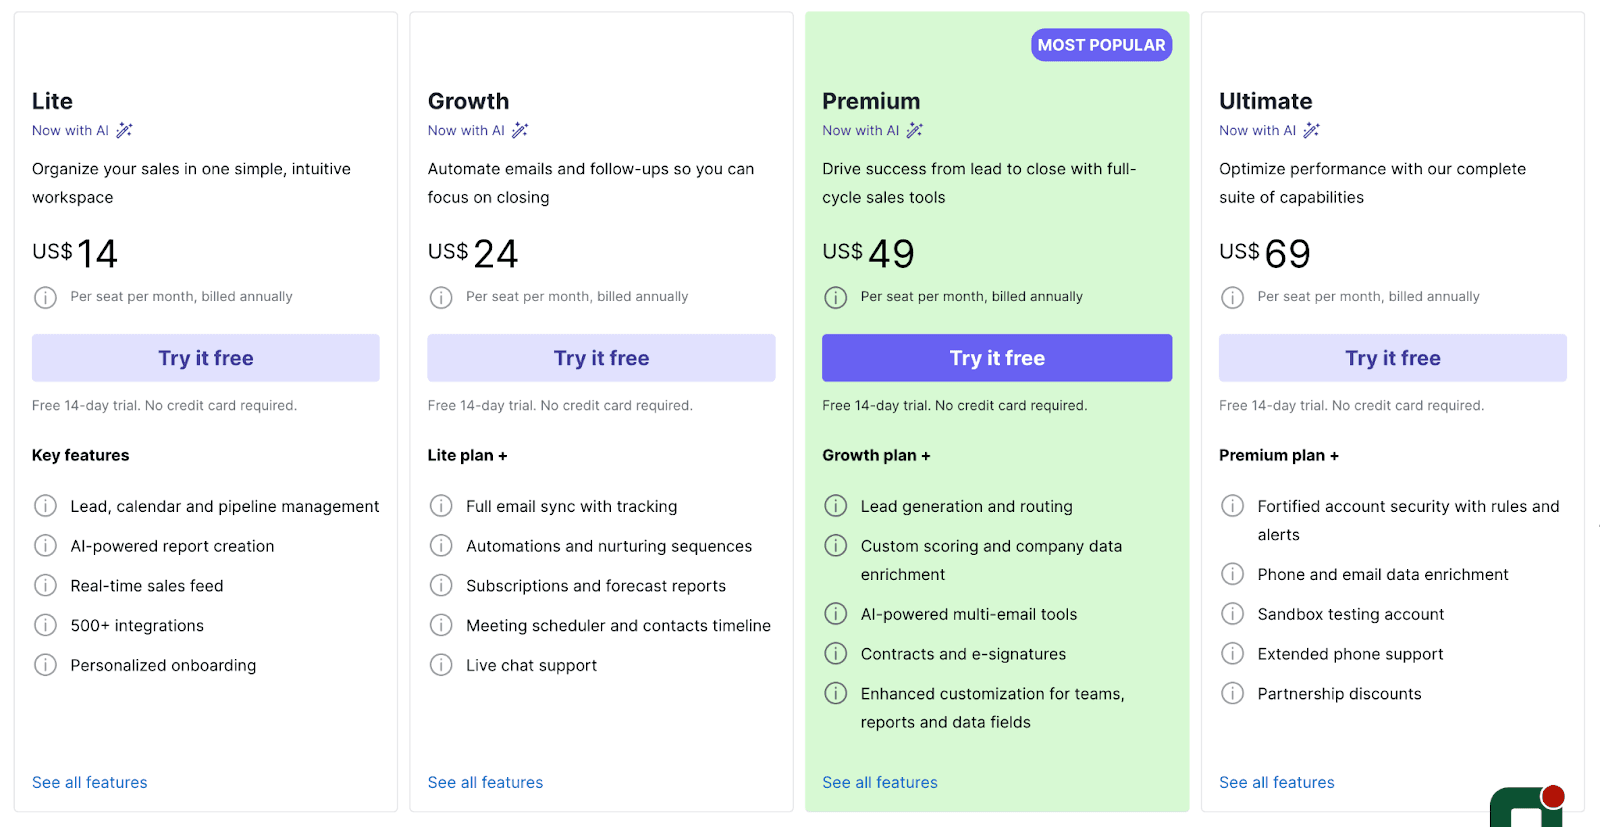Click Now with AI link under Growth
The height and width of the screenshot is (827, 1600).
tap(466, 130)
